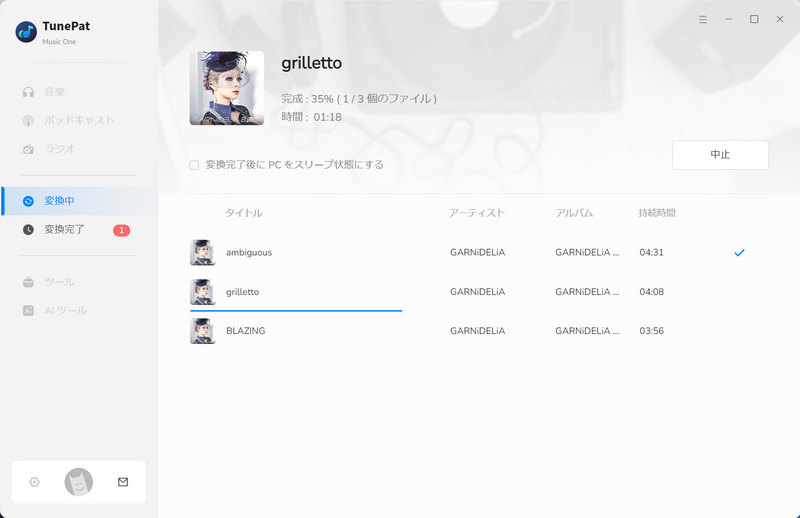
Task: Open settings via the gear icon
Action: (34, 482)
